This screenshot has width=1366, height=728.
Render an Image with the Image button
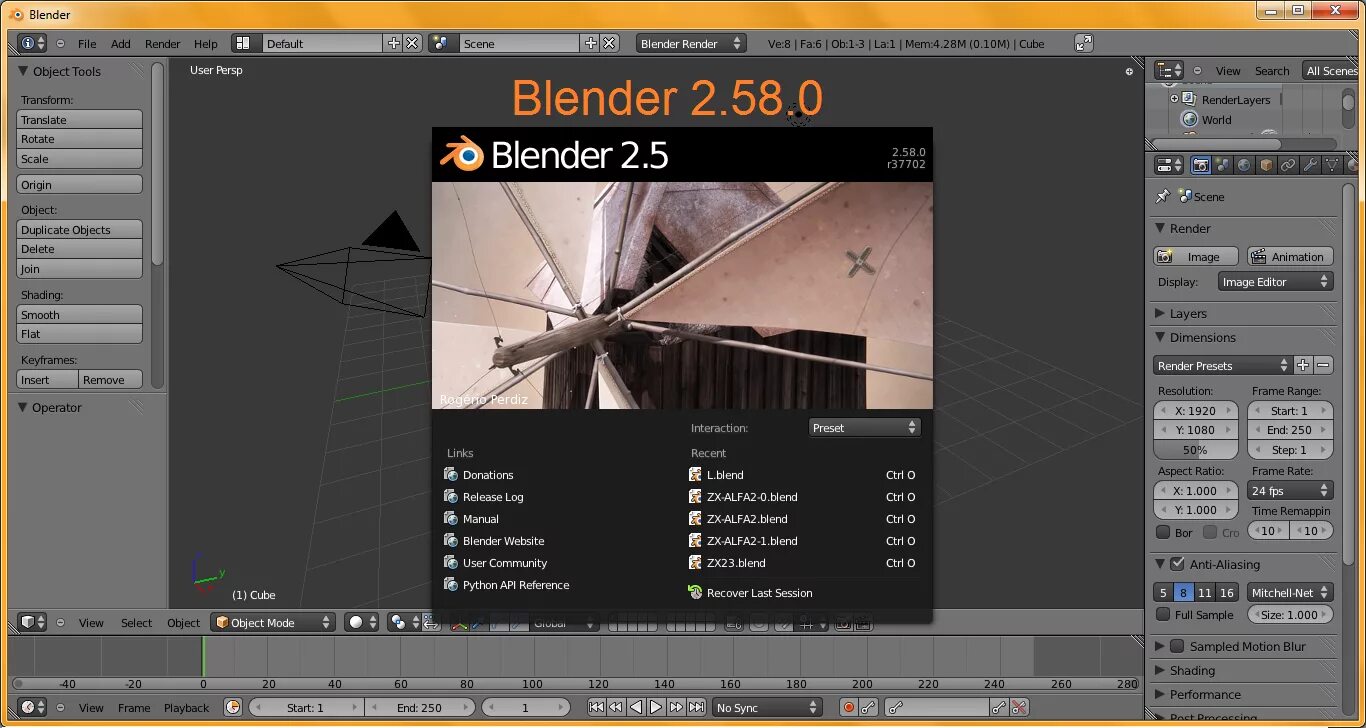(1196, 257)
